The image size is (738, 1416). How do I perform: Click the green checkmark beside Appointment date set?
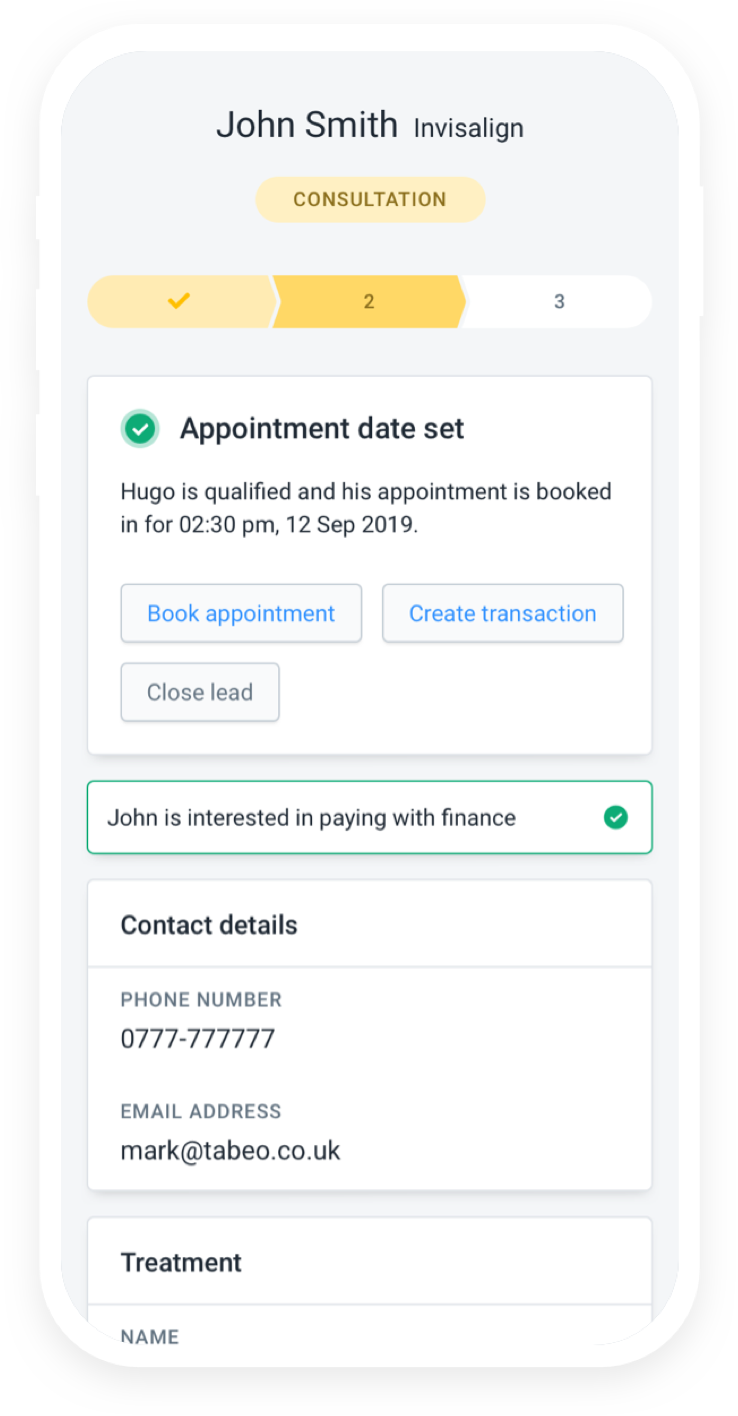141,430
